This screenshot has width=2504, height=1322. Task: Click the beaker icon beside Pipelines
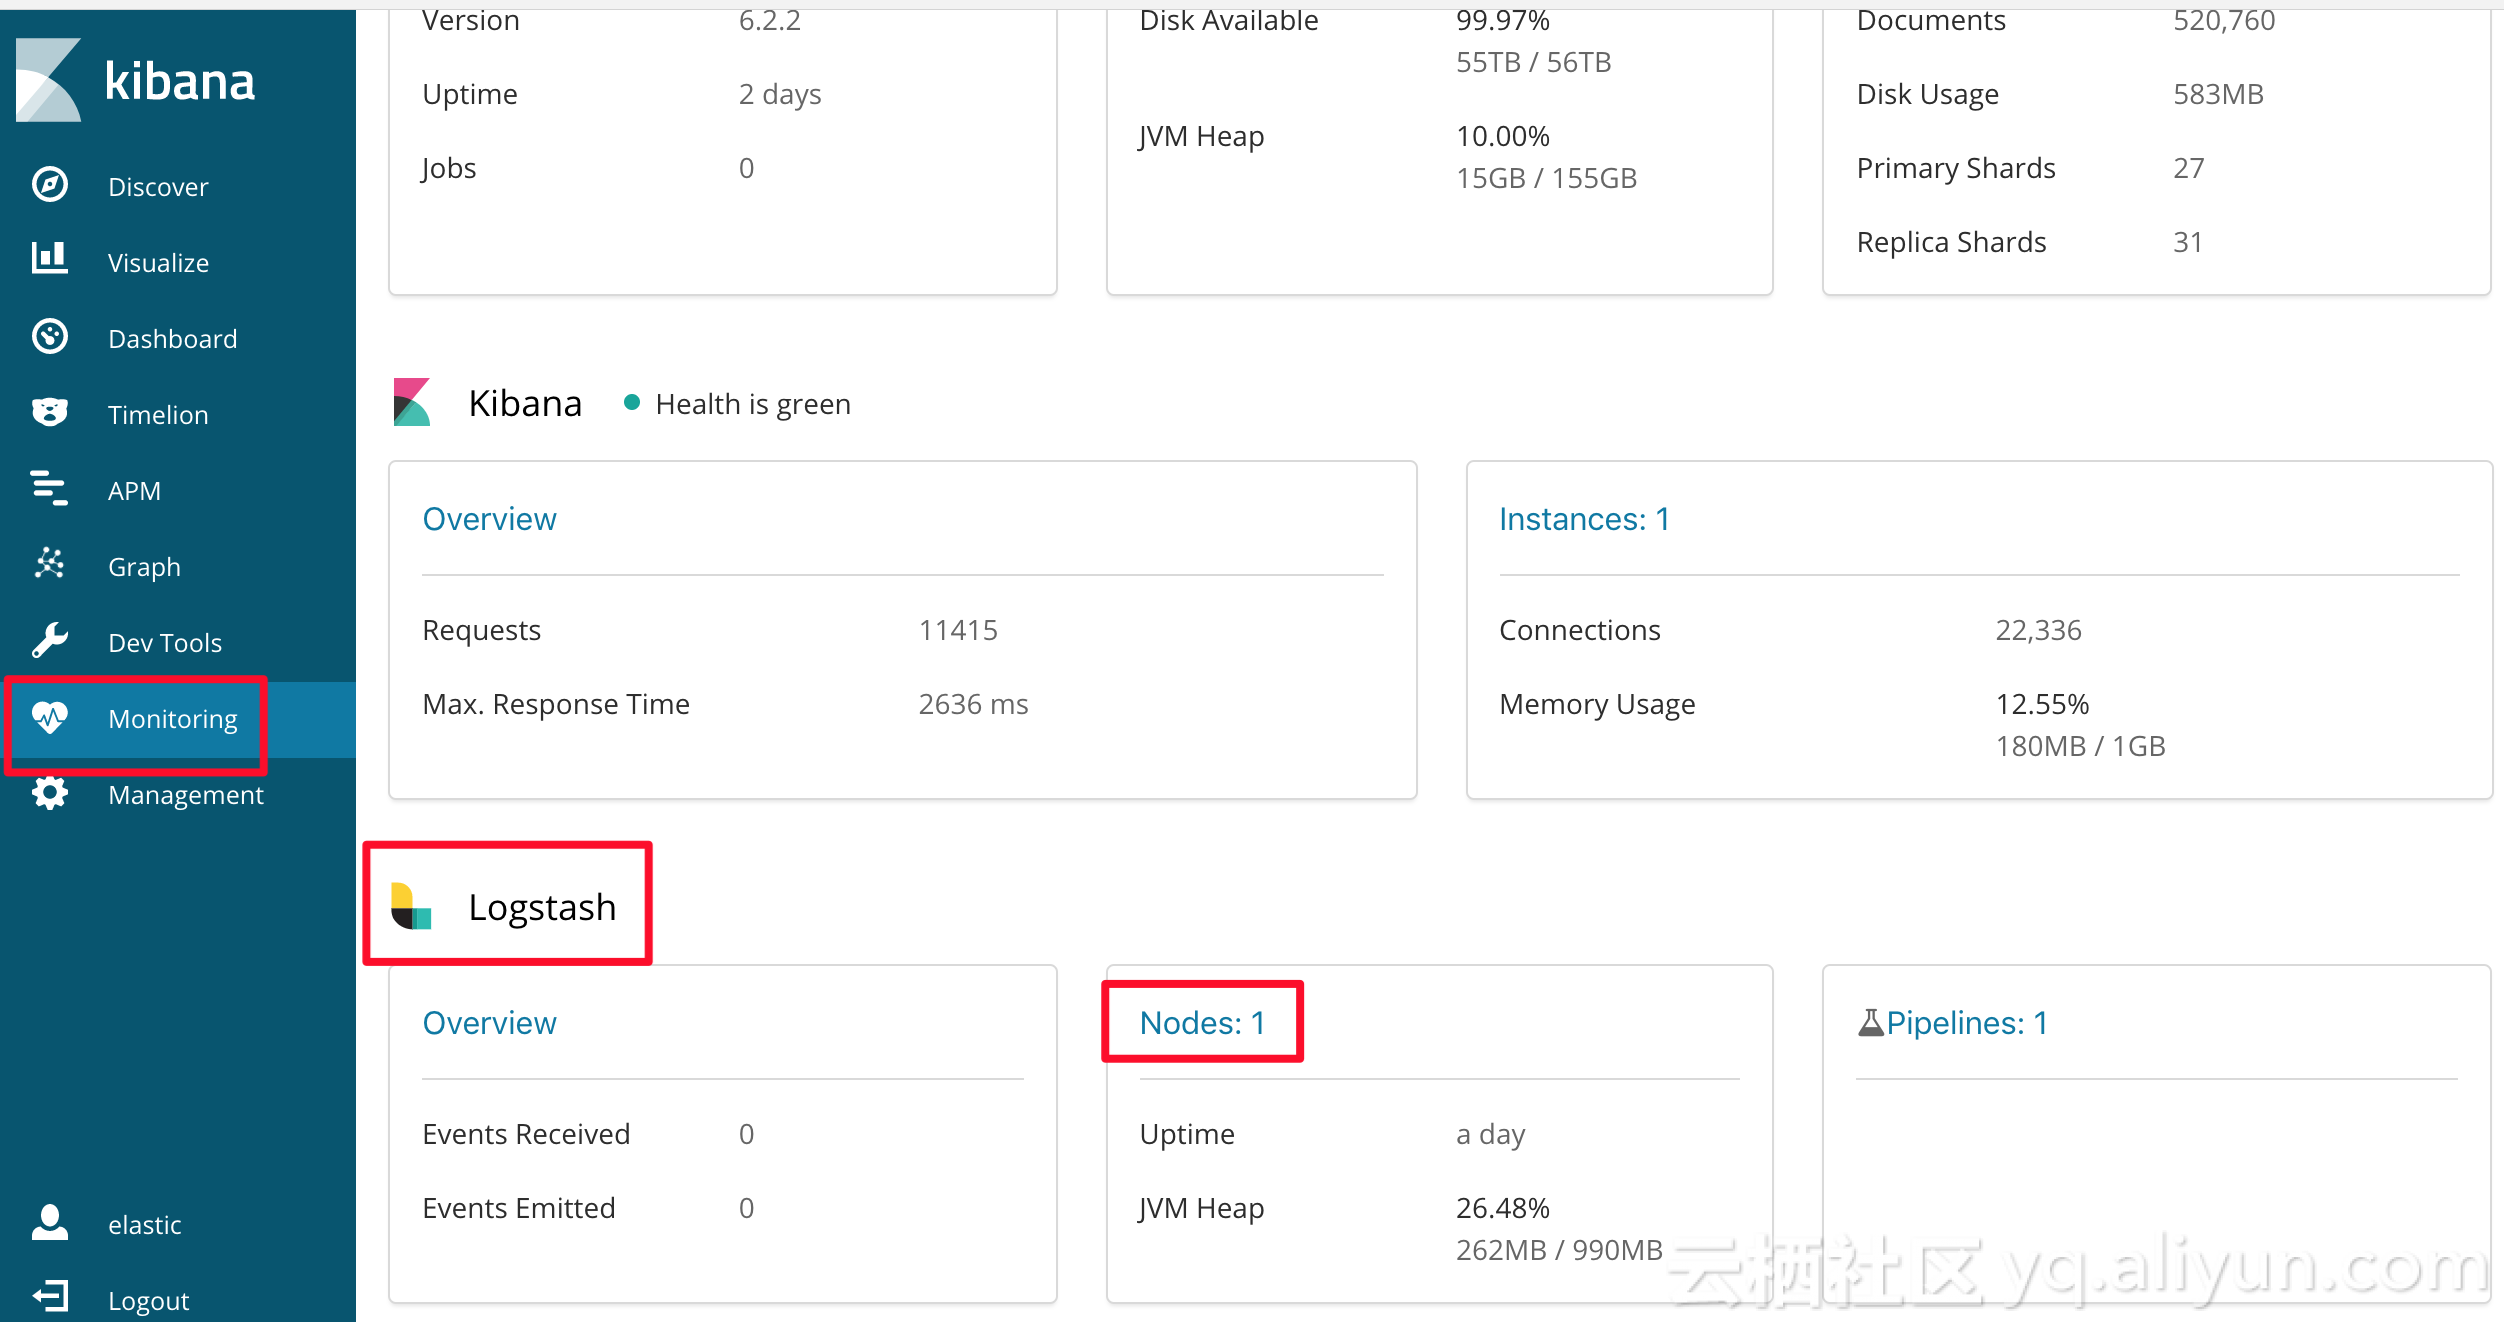tap(1870, 1022)
